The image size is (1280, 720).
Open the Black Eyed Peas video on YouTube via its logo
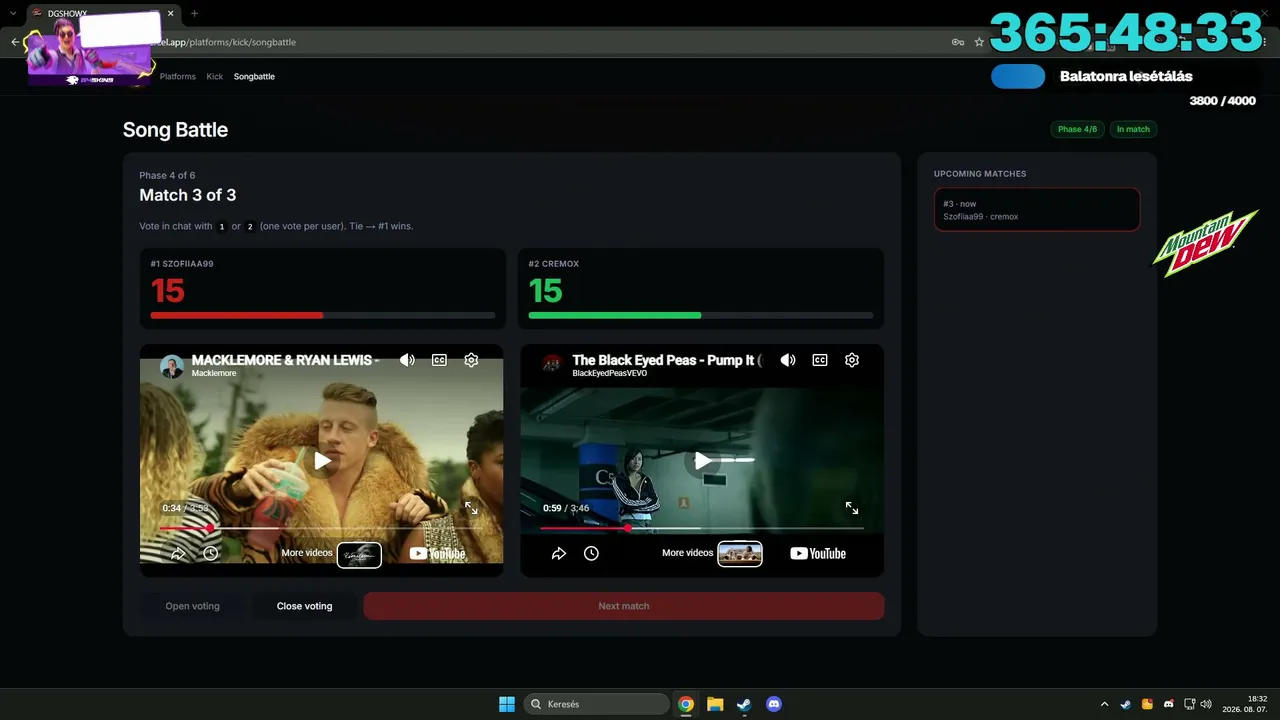[x=818, y=553]
